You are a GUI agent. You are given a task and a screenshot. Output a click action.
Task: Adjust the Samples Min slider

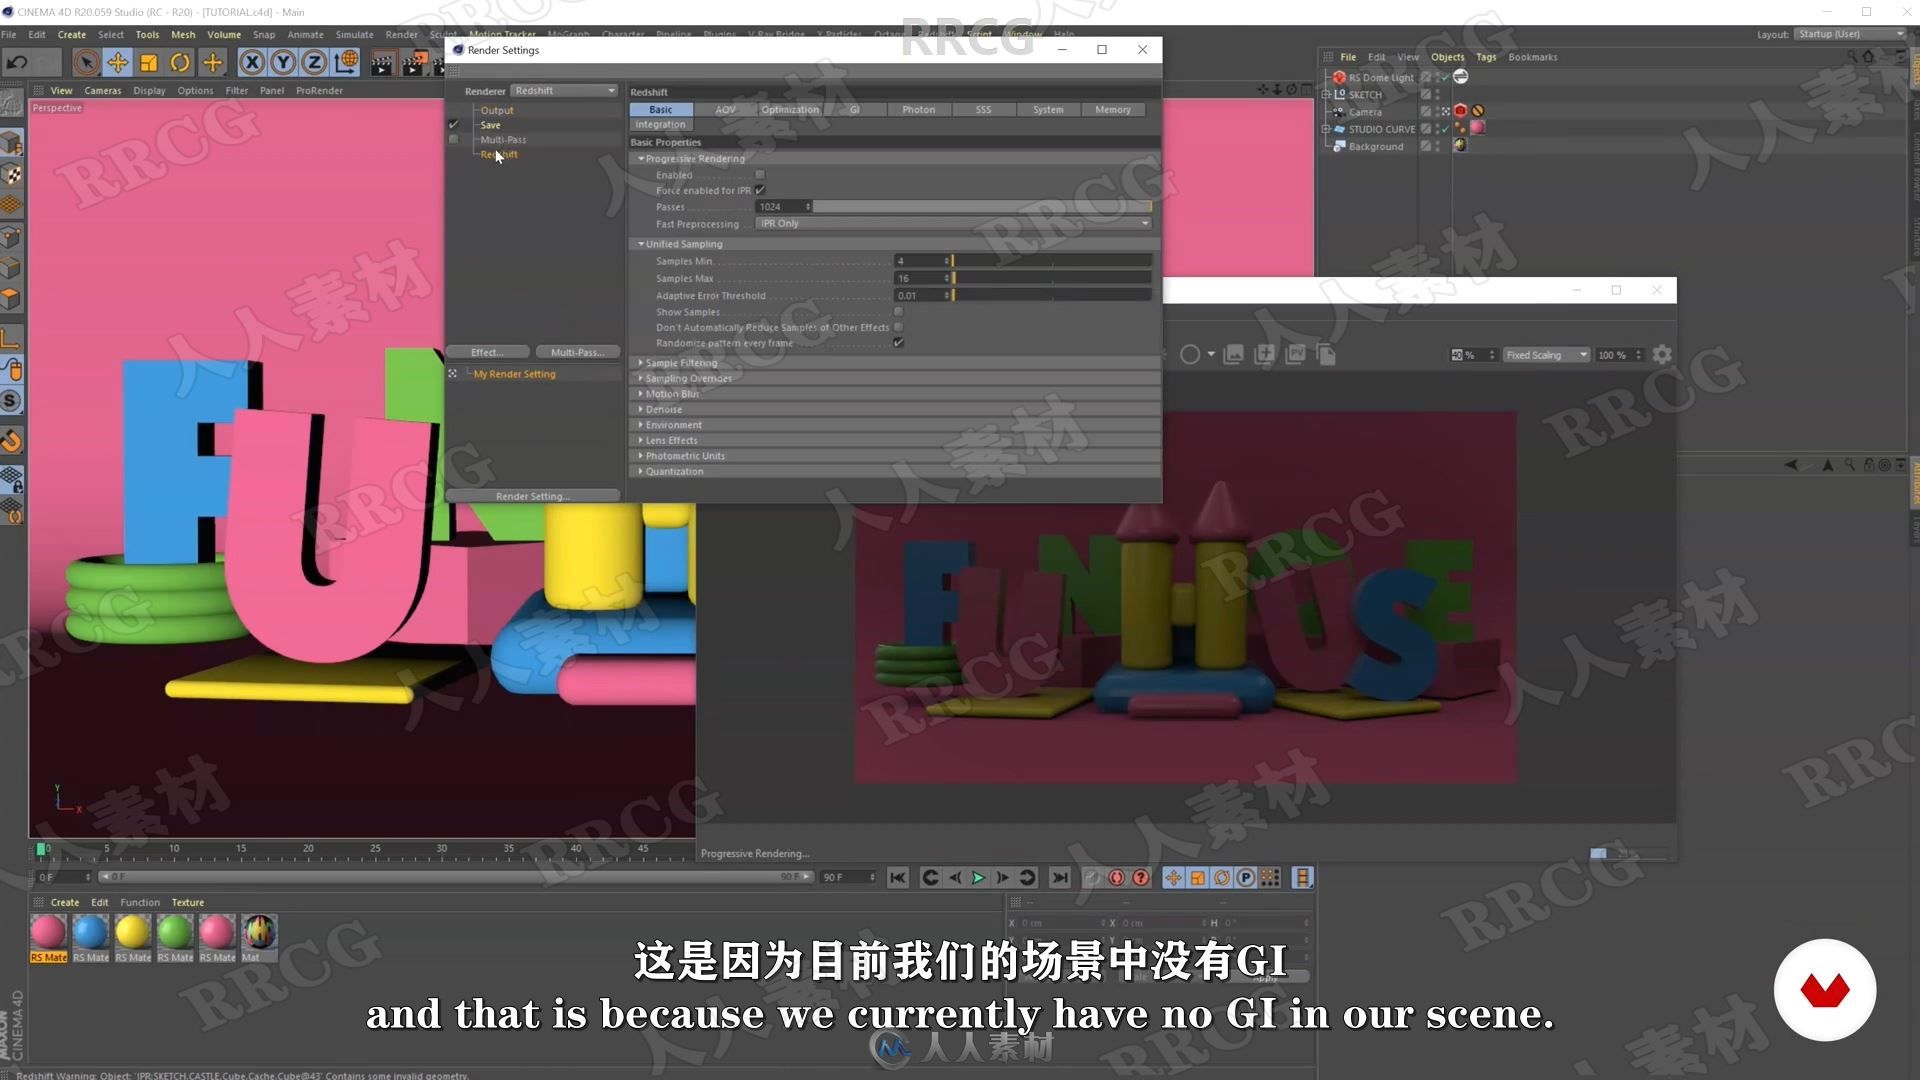1052,261
